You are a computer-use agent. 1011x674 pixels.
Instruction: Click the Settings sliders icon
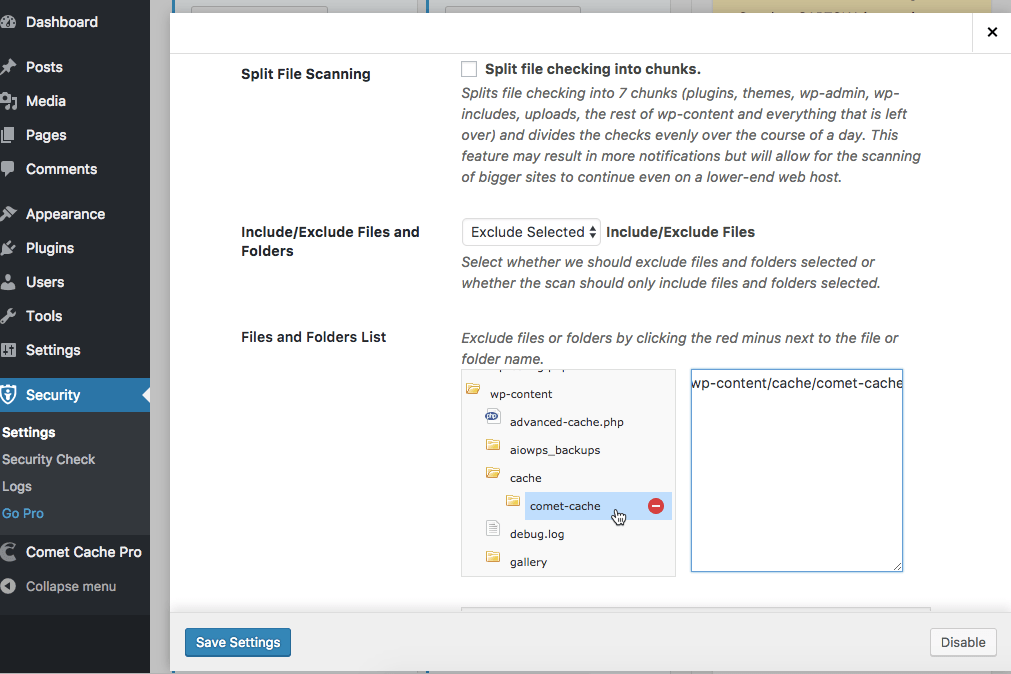point(8,350)
